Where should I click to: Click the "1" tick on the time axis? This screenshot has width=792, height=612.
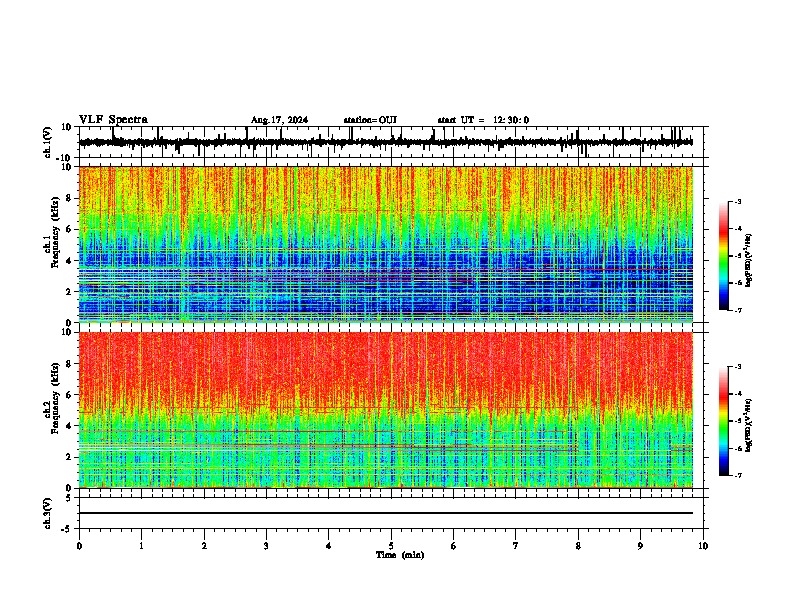tap(141, 546)
